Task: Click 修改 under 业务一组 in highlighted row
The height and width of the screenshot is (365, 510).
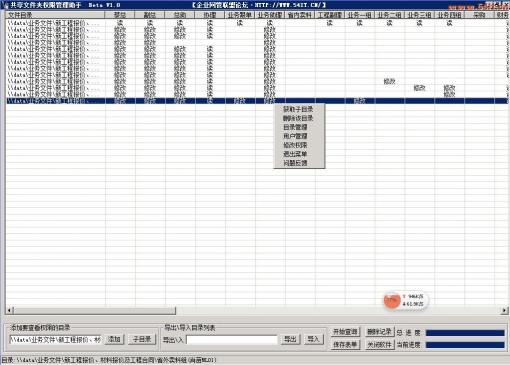Action: click(360, 101)
